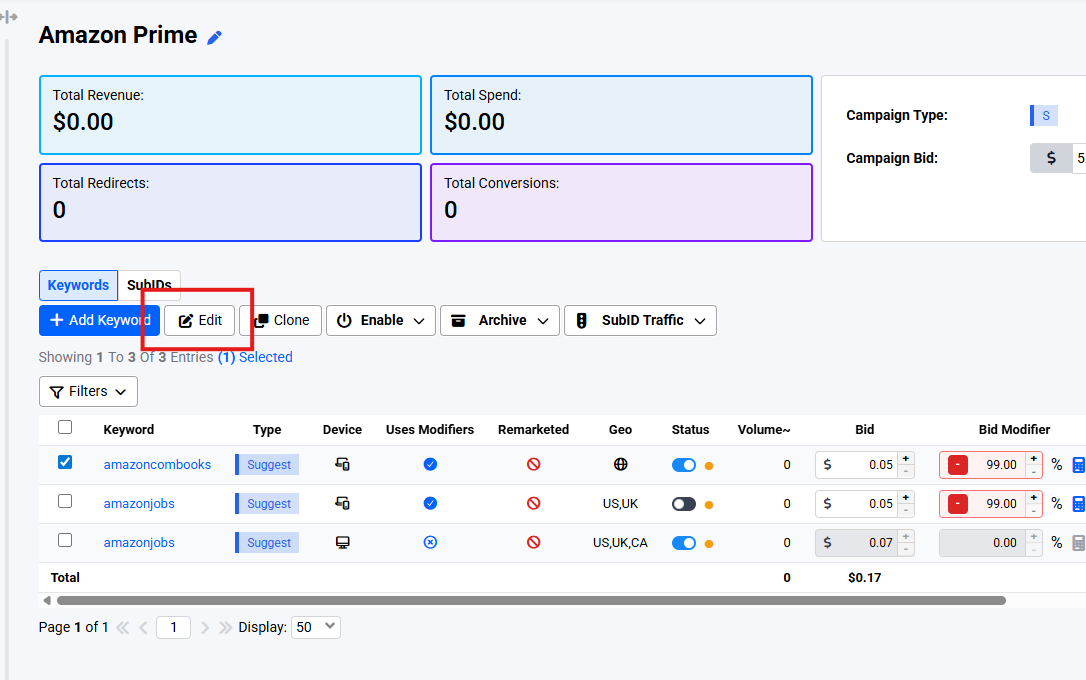Click the red minus button in amazoncombooks bid modifier
This screenshot has width=1086, height=680.
[x=957, y=465]
